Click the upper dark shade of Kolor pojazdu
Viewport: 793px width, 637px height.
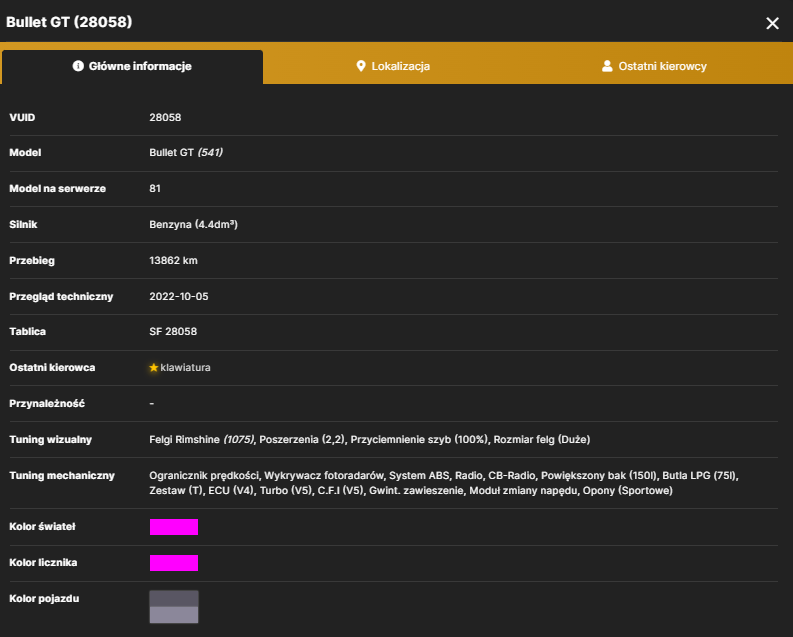click(173, 599)
